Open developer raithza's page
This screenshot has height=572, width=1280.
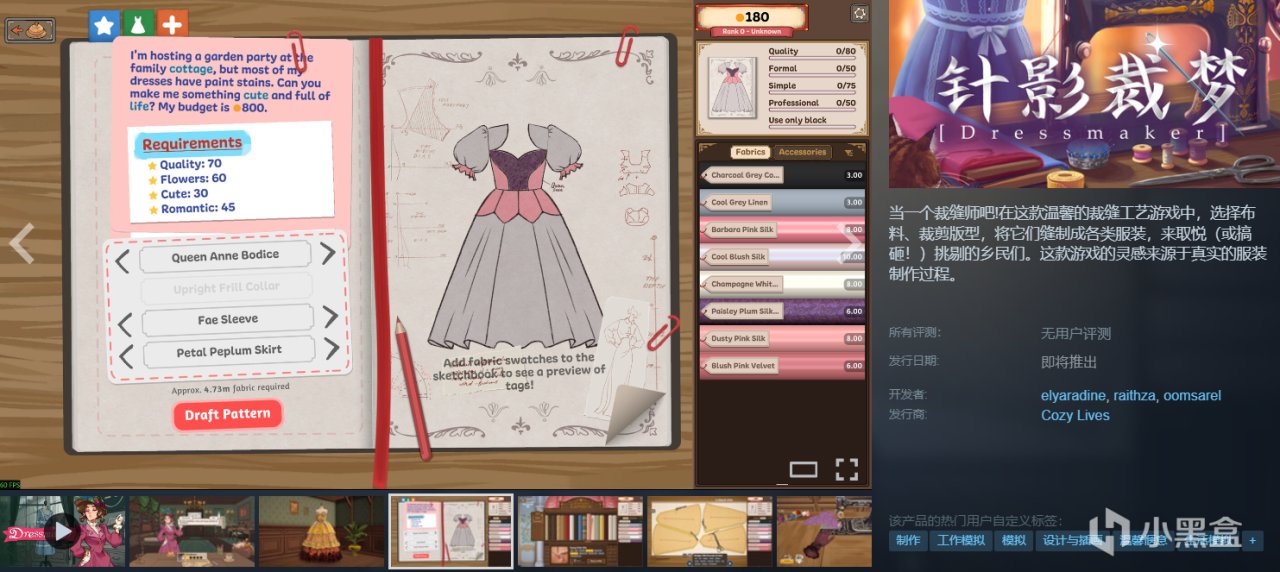pyautogui.click(x=1134, y=395)
